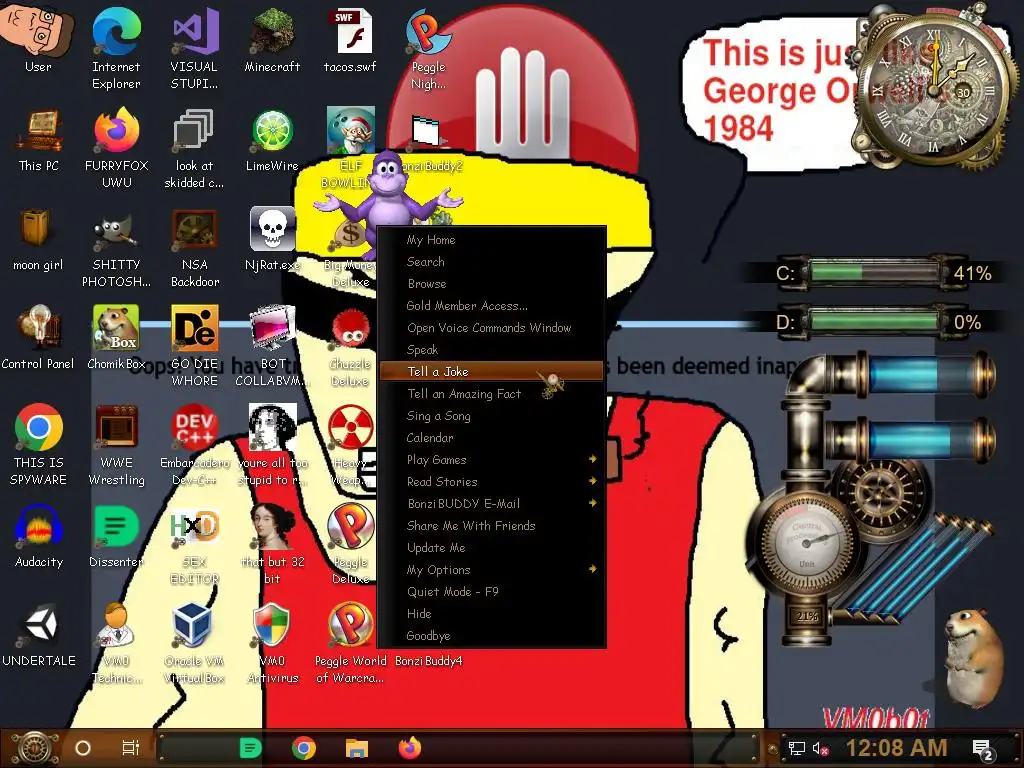Click the 12:08 AM taskbar clock
Image resolution: width=1024 pixels, height=768 pixels.
(x=896, y=748)
